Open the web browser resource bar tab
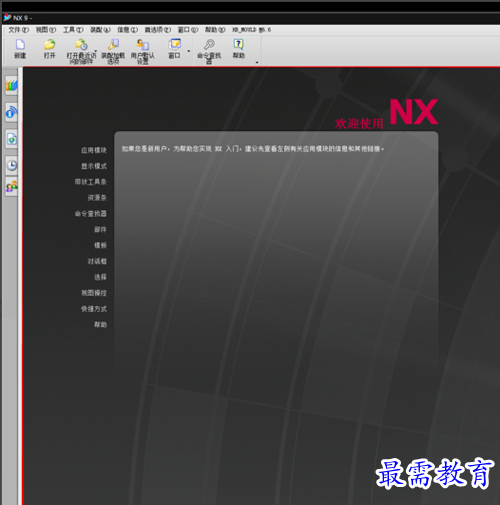The width and height of the screenshot is (500, 505). tap(11, 139)
